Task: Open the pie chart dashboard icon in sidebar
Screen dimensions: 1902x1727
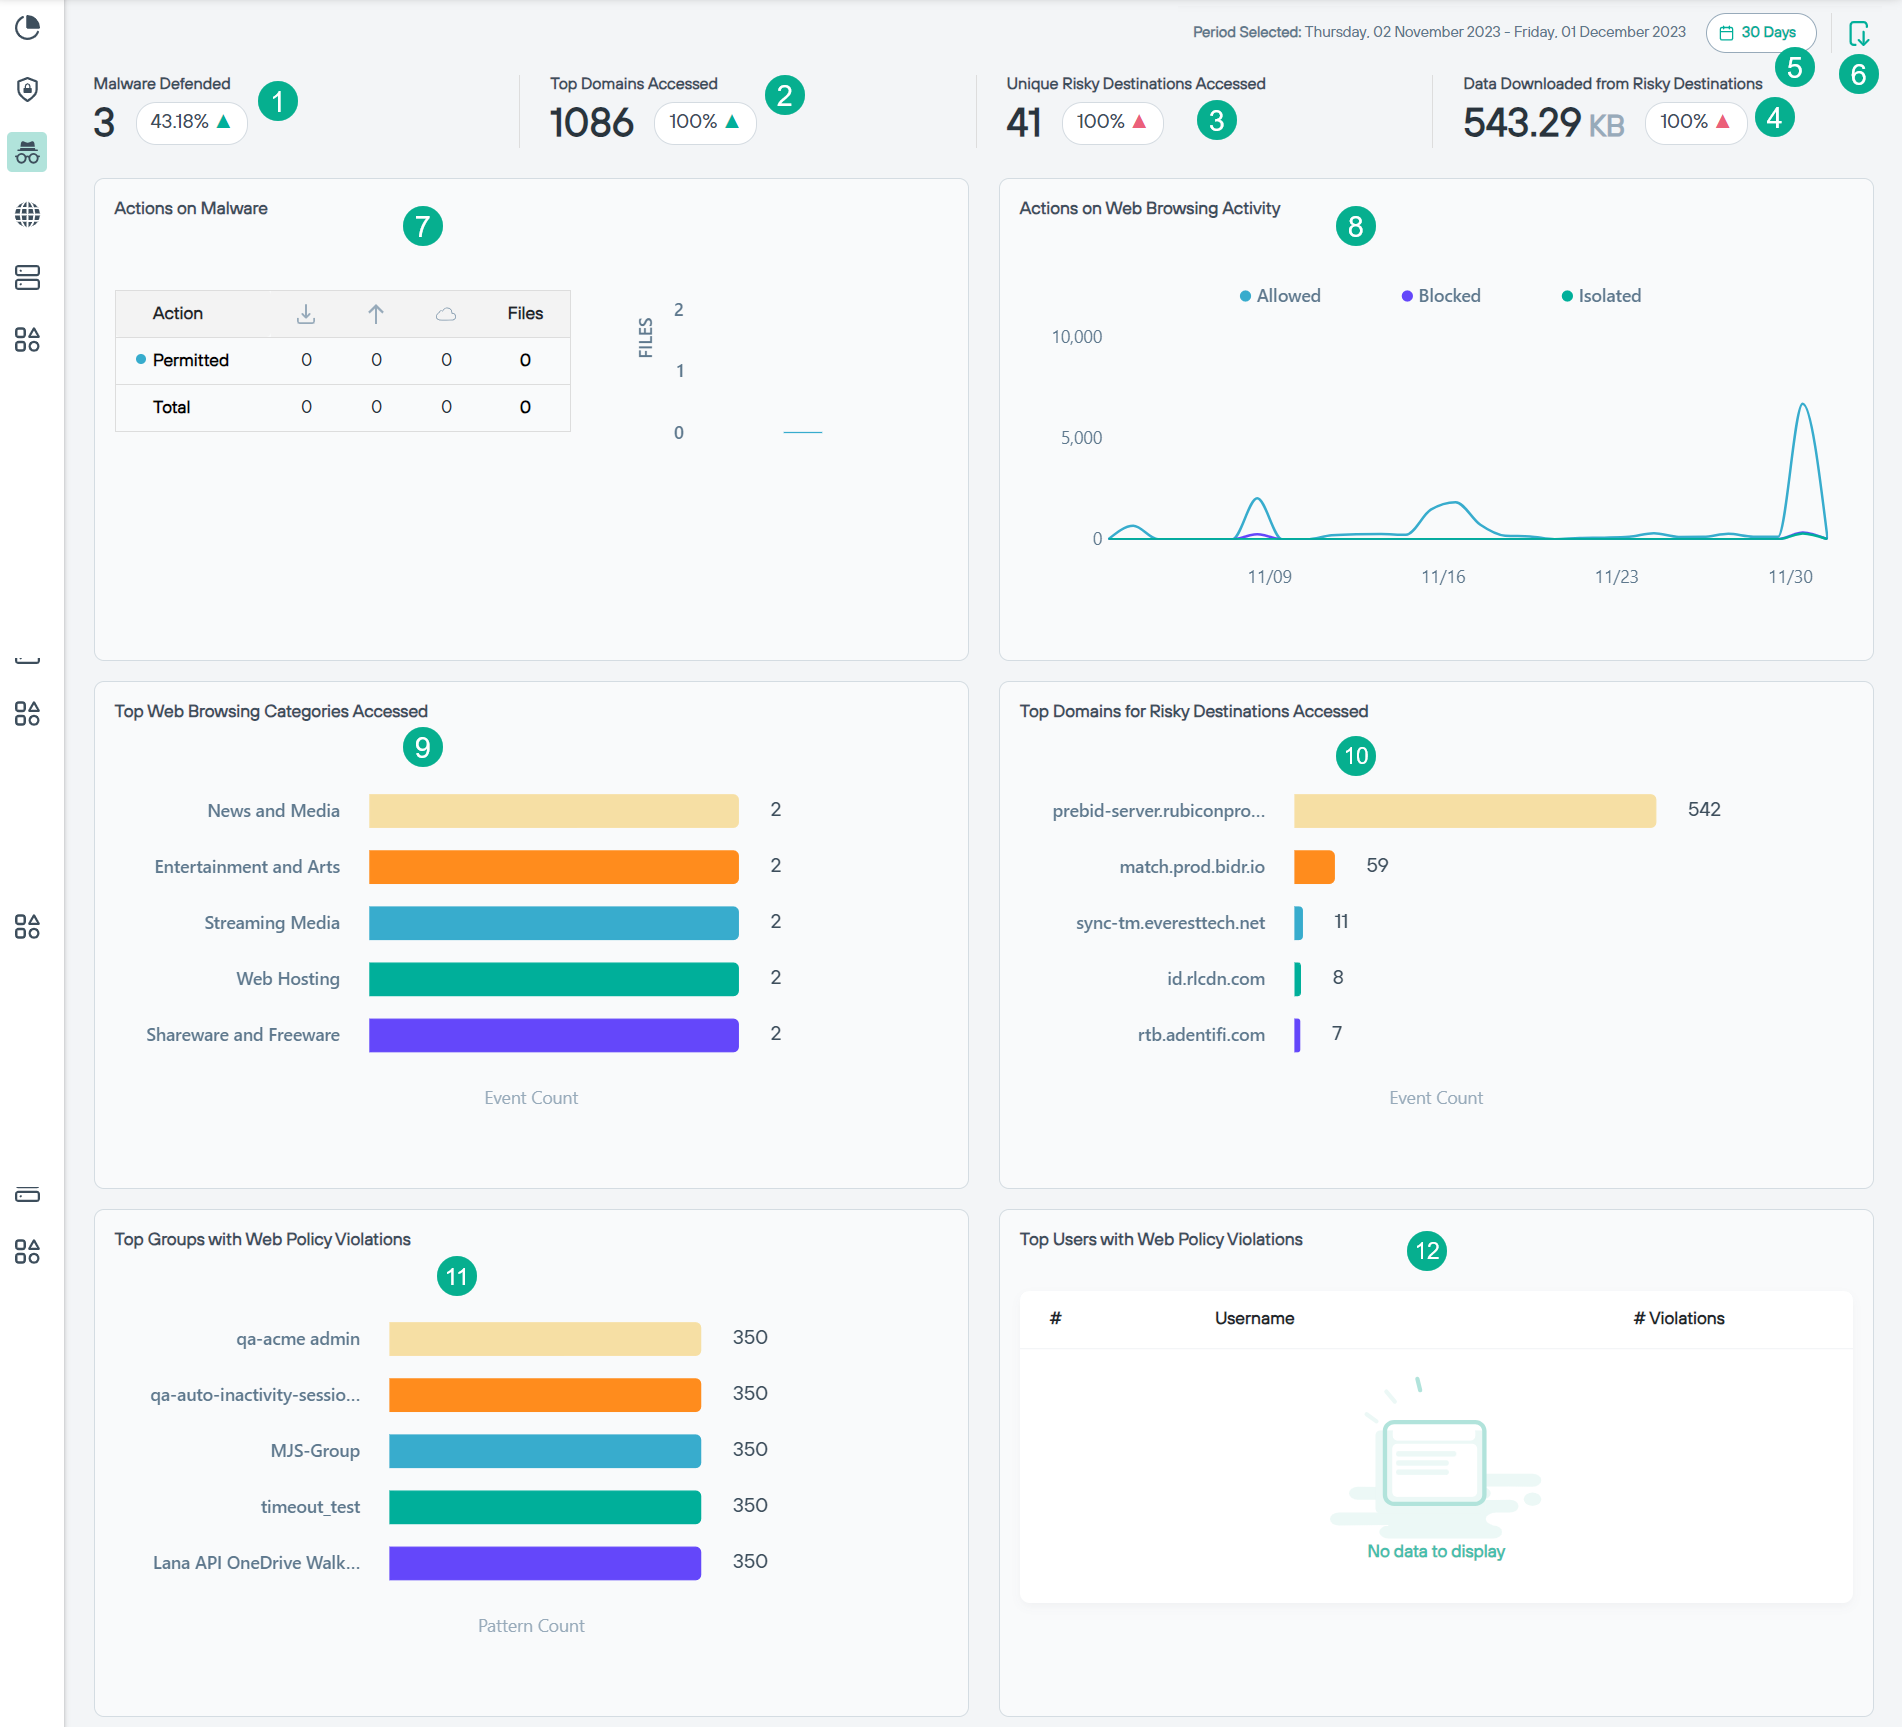Action: 28,28
